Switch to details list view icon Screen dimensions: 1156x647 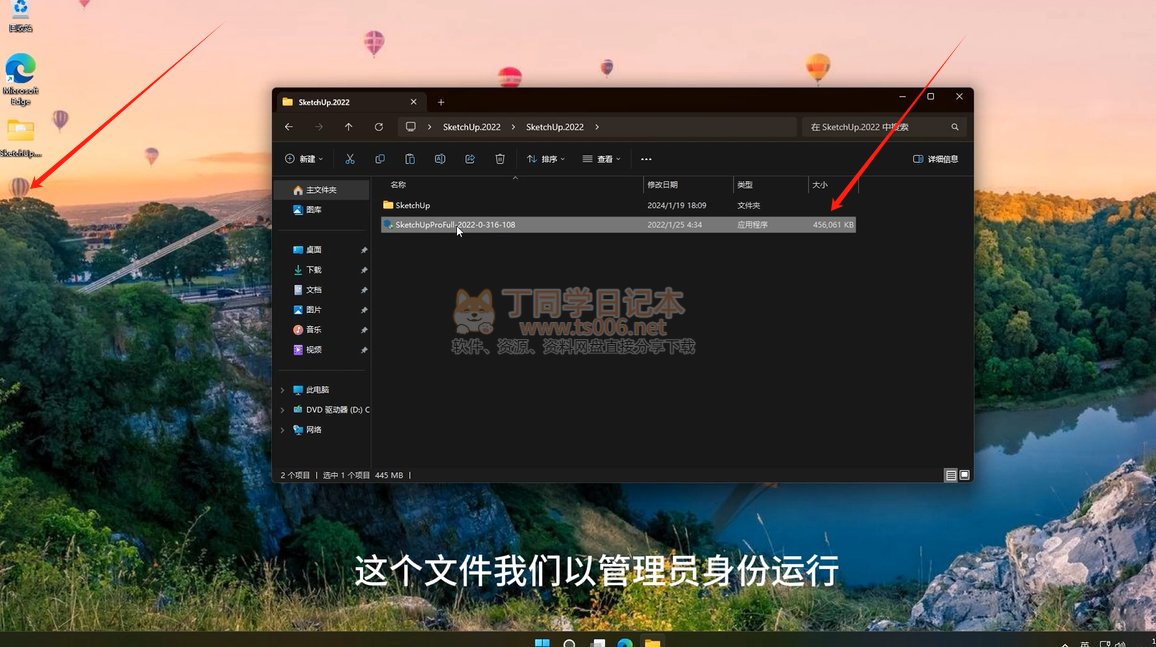click(x=951, y=475)
